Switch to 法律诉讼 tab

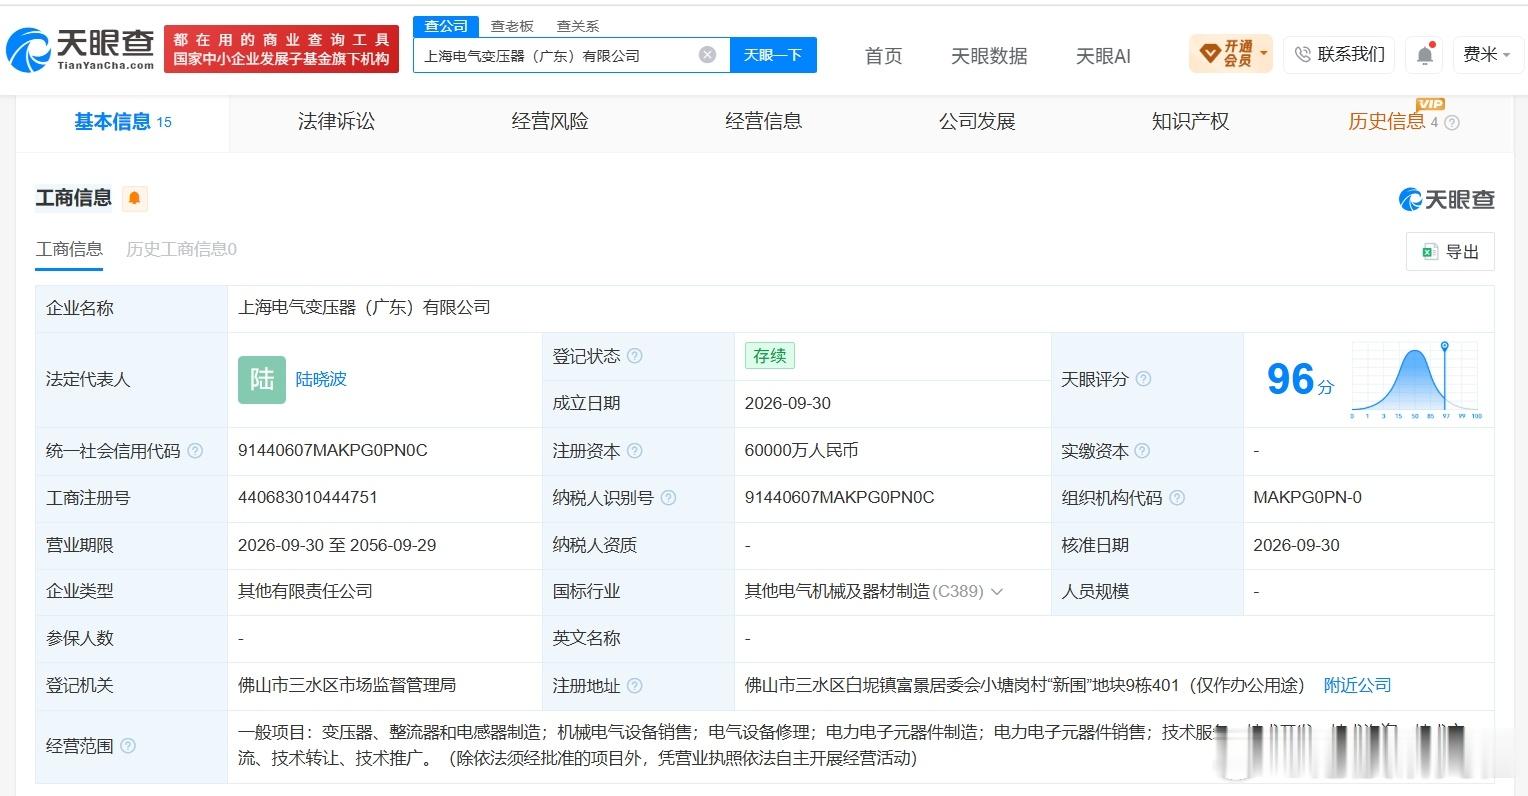tap(336, 122)
